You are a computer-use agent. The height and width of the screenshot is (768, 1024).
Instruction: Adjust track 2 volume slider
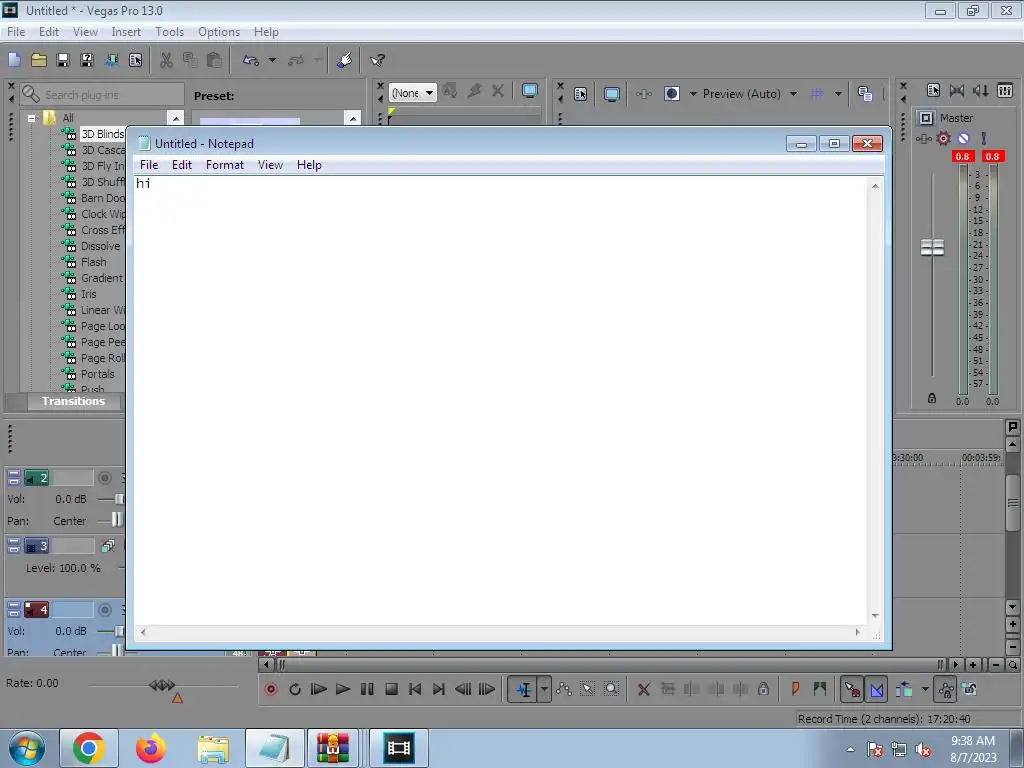pyautogui.click(x=119, y=500)
